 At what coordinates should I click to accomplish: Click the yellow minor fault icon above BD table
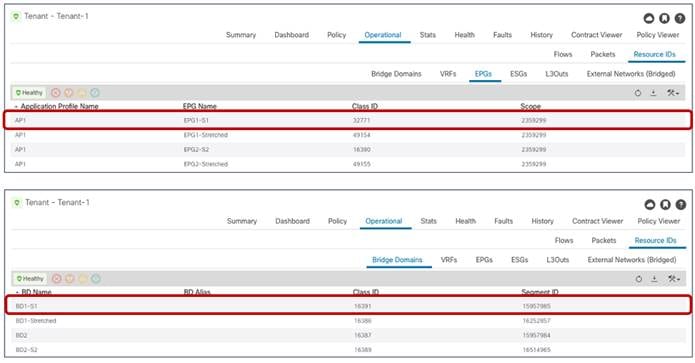[x=82, y=279]
